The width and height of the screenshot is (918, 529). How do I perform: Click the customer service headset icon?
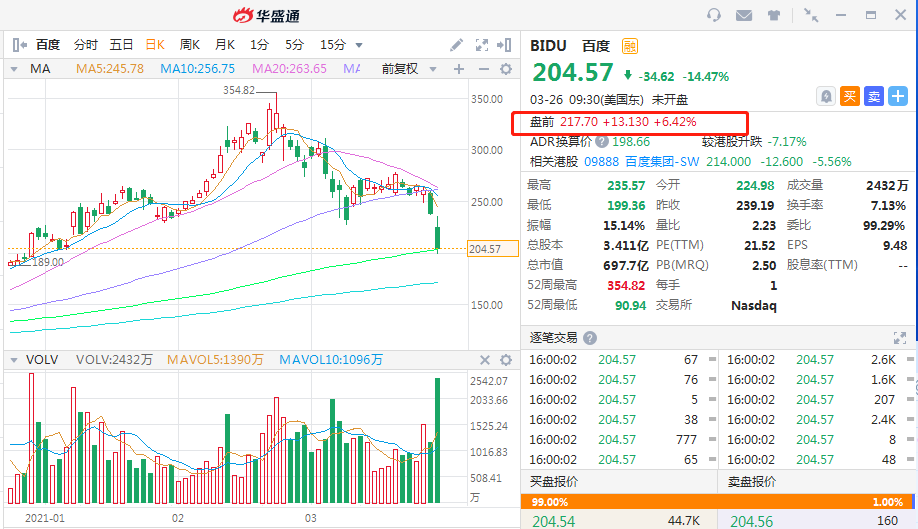(x=714, y=15)
